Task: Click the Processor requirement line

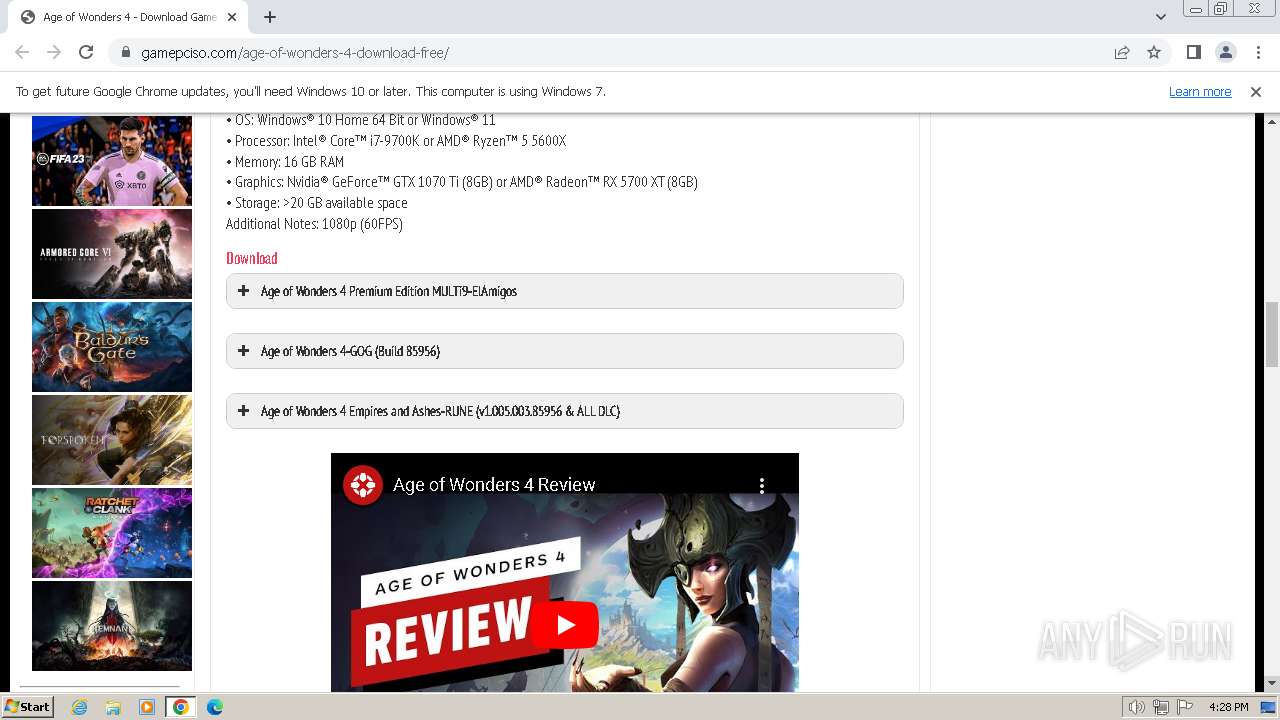Action: [396, 141]
